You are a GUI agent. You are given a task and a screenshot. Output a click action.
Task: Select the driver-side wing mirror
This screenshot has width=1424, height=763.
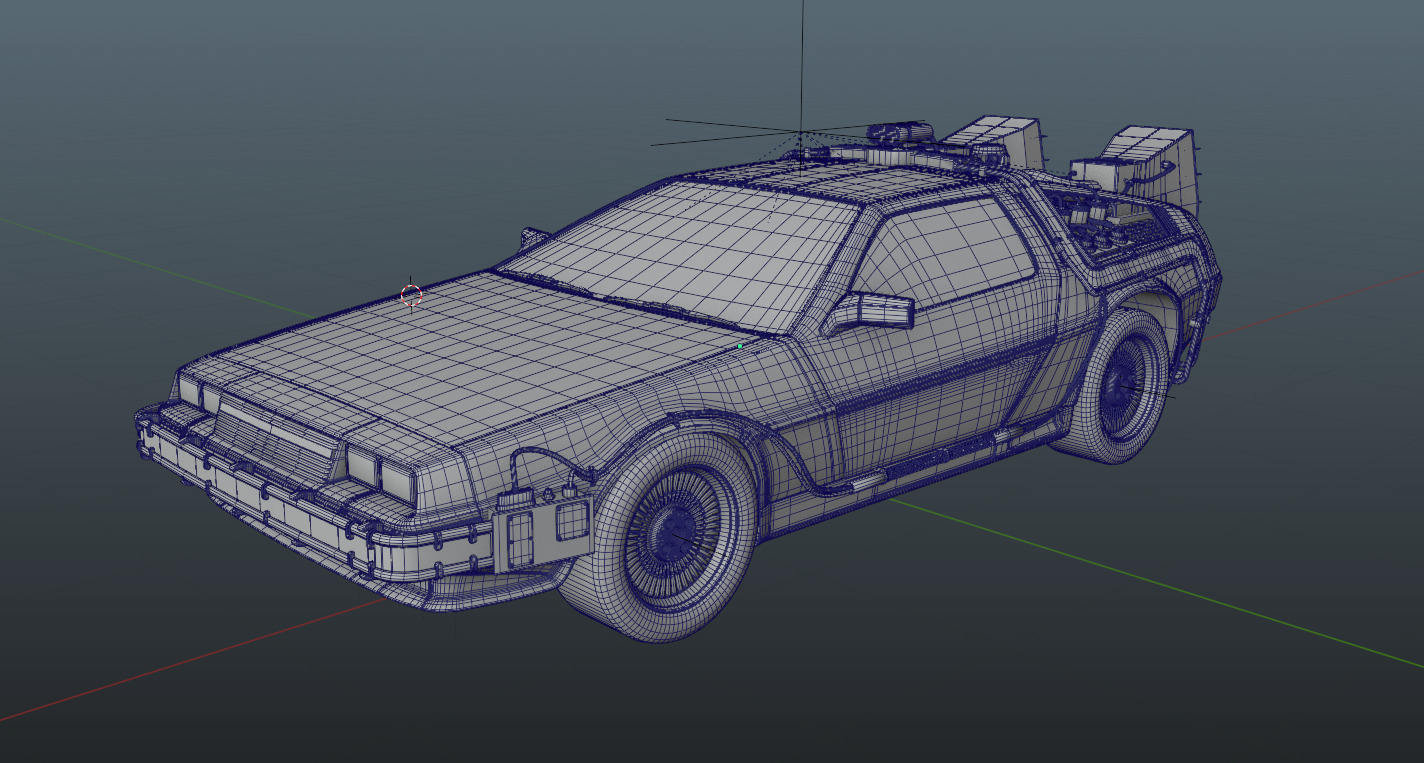[870, 312]
